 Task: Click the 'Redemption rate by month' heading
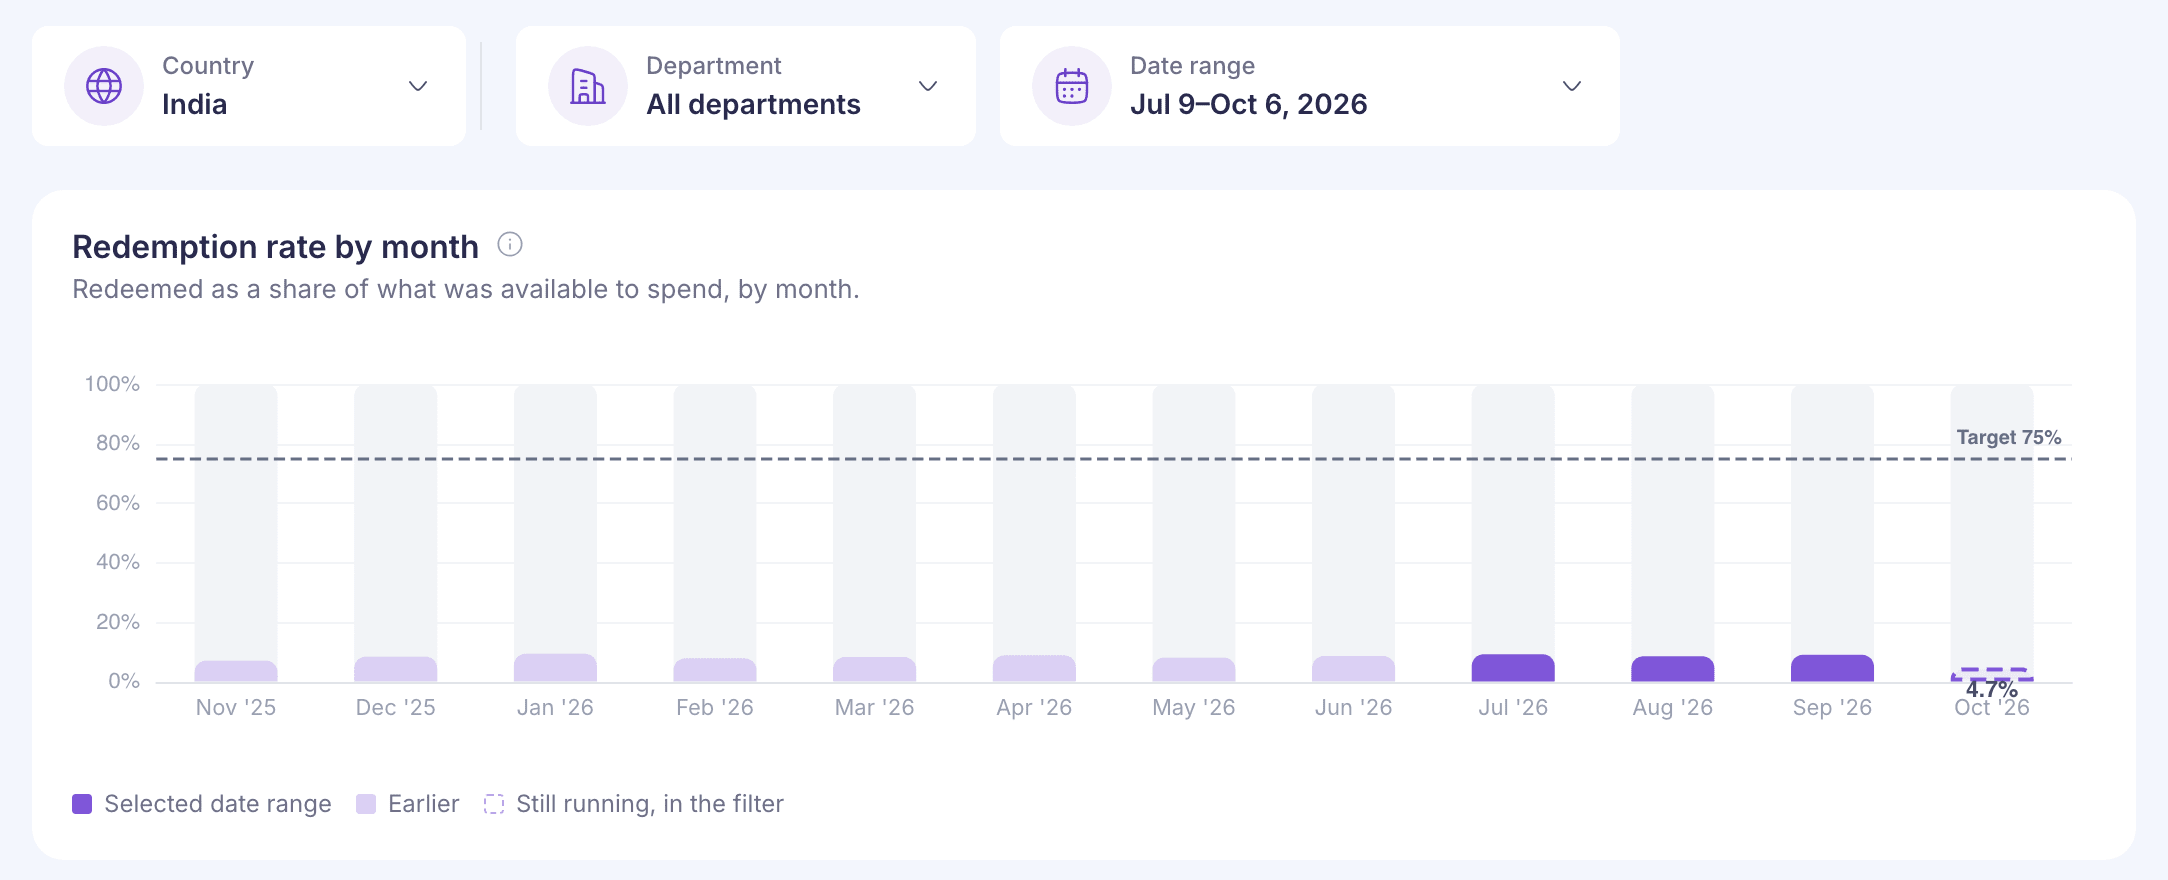click(276, 247)
